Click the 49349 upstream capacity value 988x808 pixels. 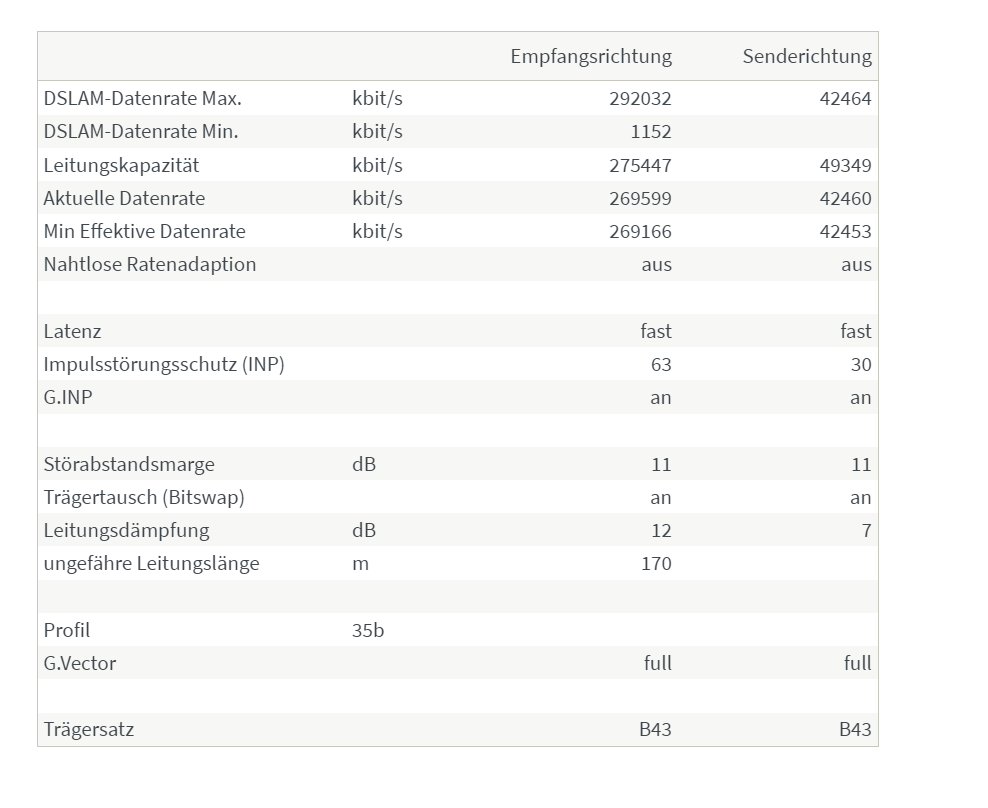[x=845, y=166]
